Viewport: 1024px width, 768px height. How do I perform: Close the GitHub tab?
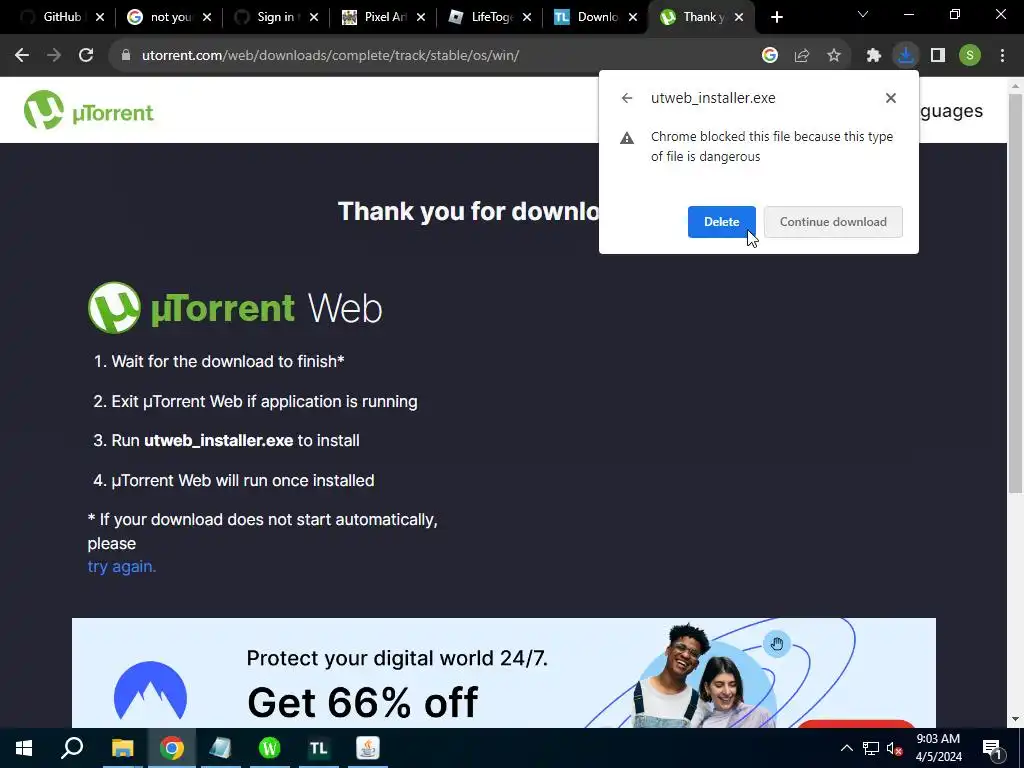coord(100,17)
